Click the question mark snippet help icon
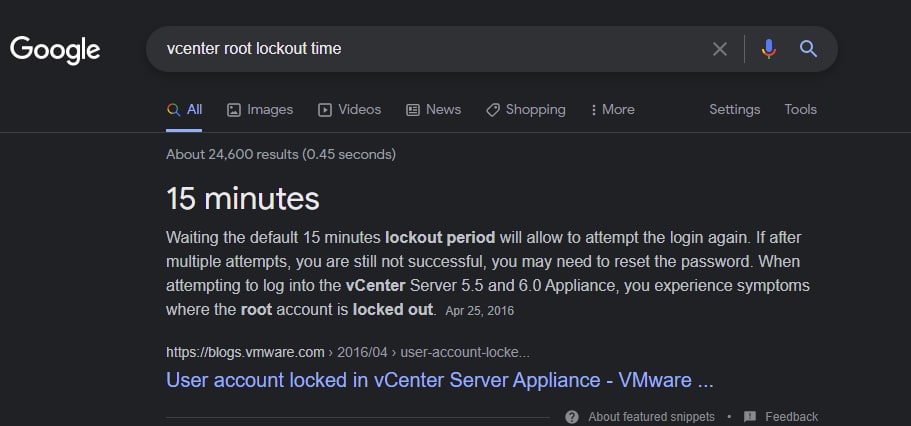 572,417
